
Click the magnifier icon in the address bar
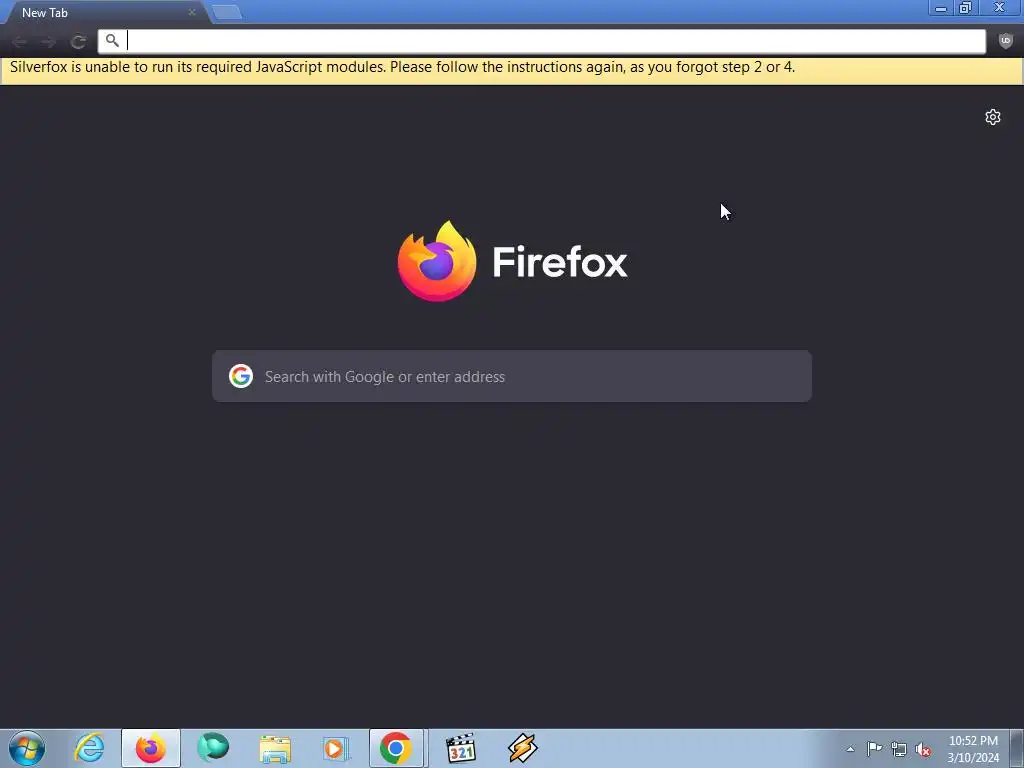pyautogui.click(x=112, y=40)
